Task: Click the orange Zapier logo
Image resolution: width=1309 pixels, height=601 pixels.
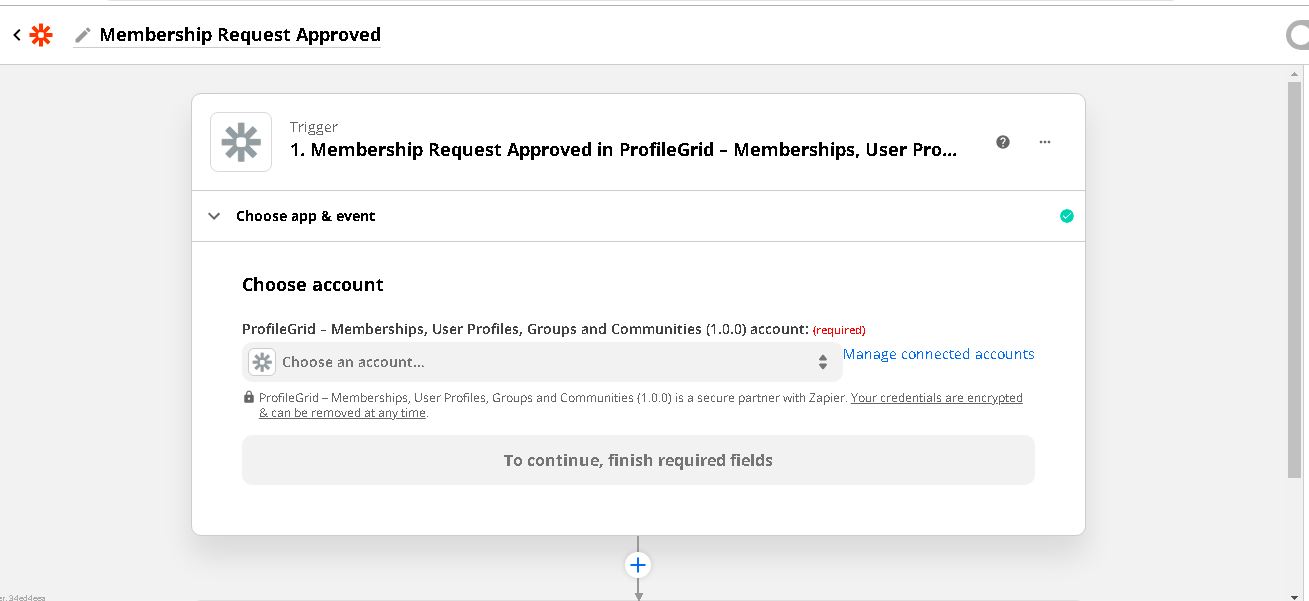Action: pyautogui.click(x=41, y=35)
